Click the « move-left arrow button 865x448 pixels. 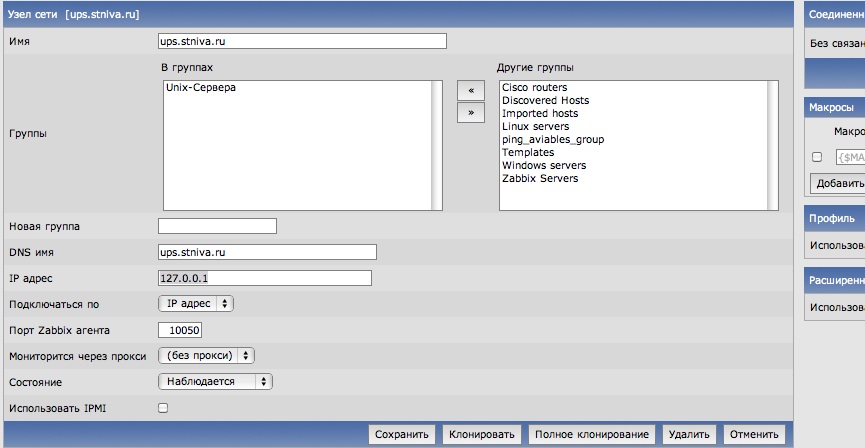[470, 89]
